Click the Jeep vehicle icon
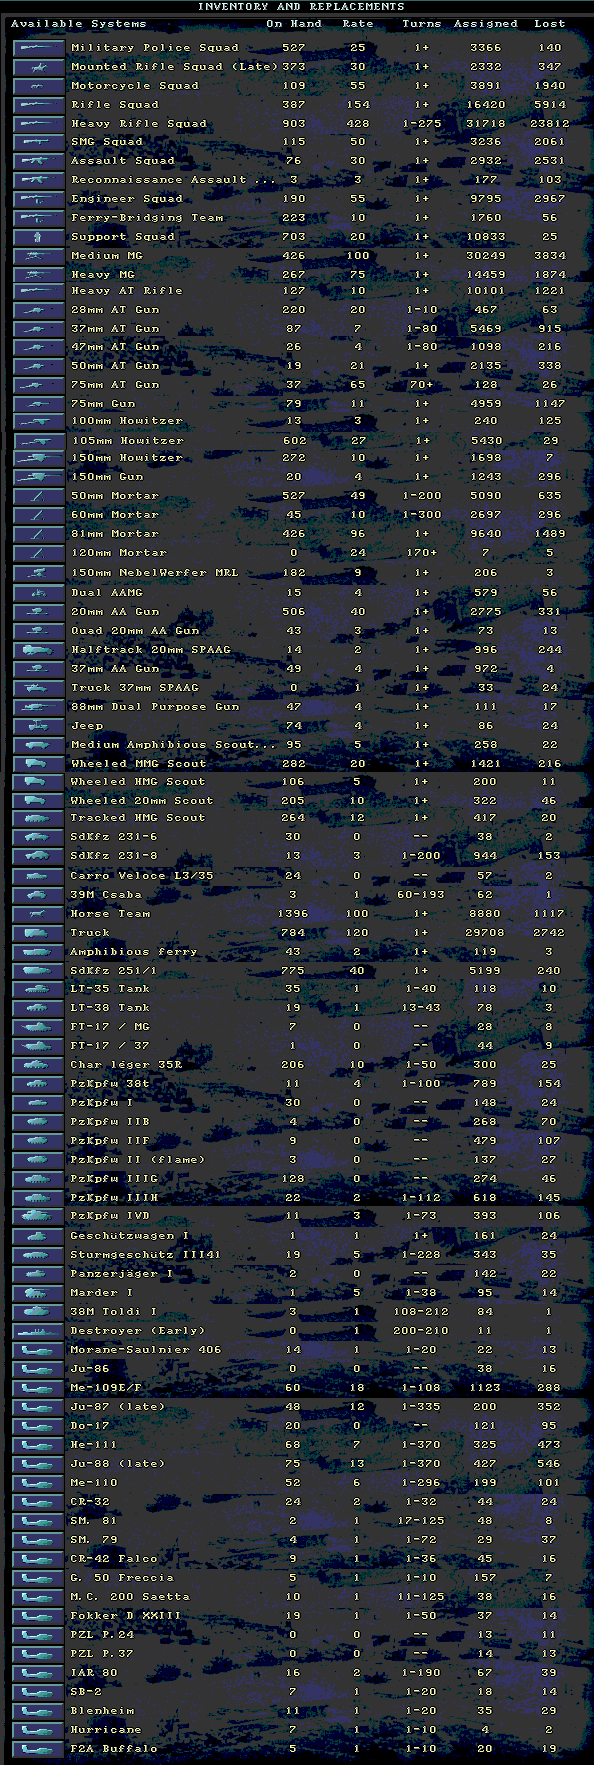 (x=39, y=726)
